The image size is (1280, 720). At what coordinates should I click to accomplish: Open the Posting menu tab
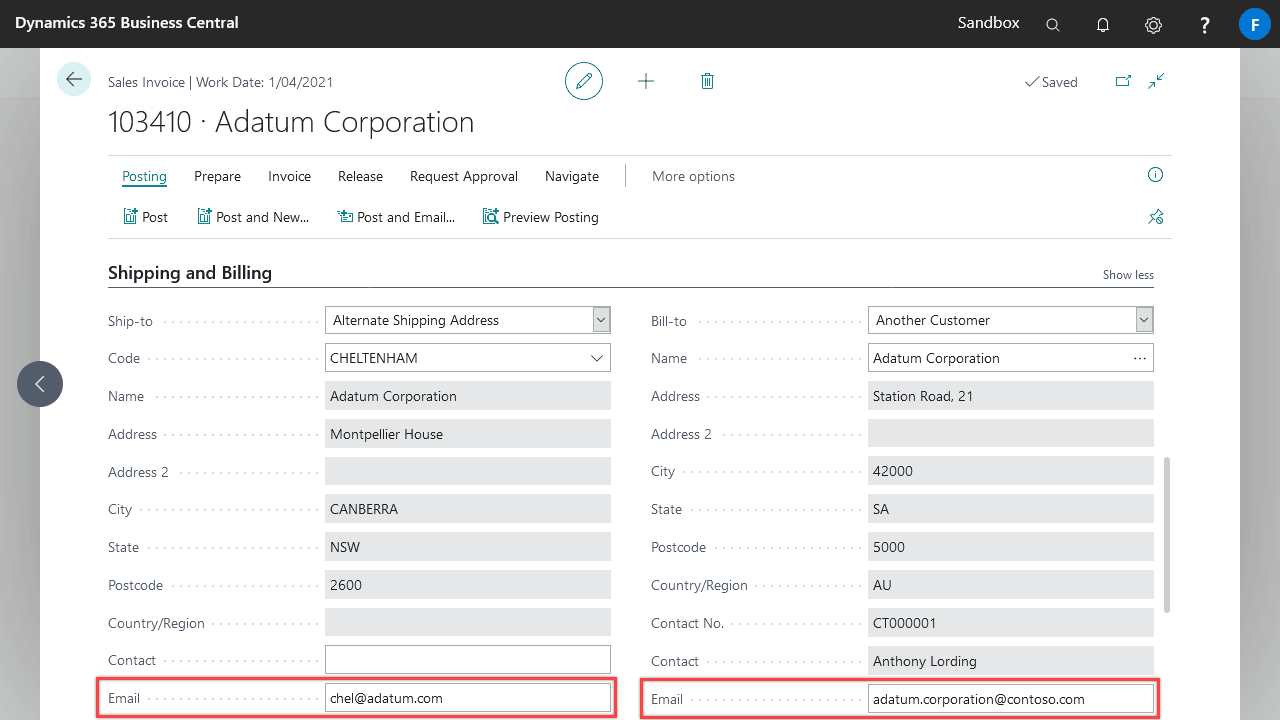click(x=144, y=176)
